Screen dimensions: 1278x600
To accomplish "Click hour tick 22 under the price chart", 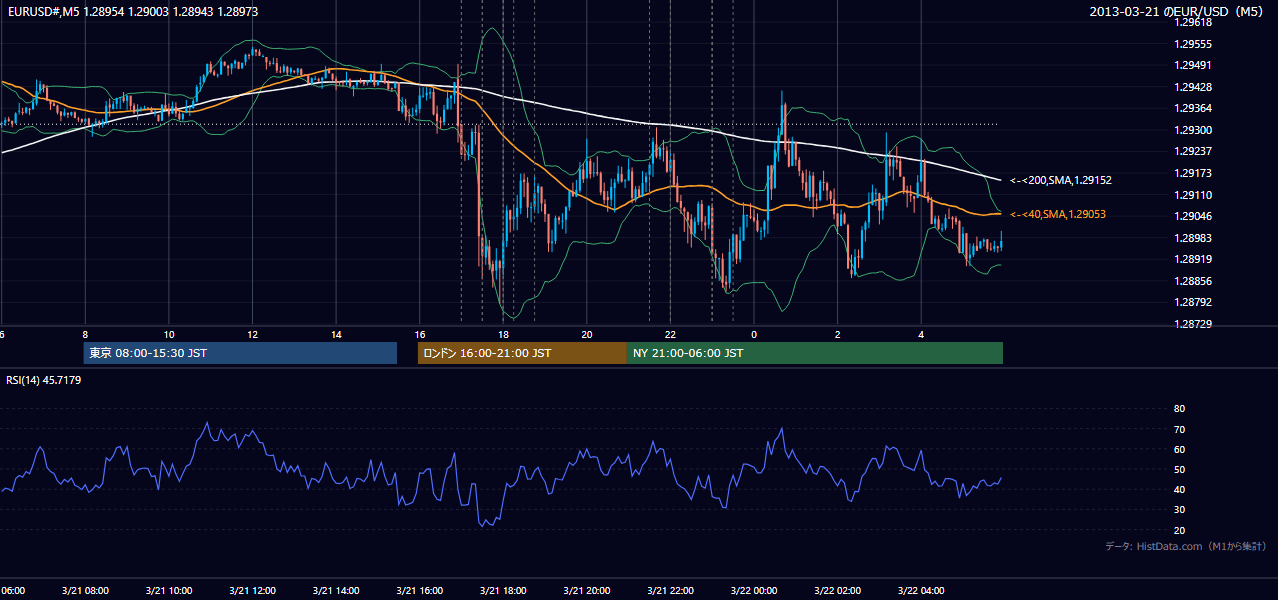I will point(670,334).
